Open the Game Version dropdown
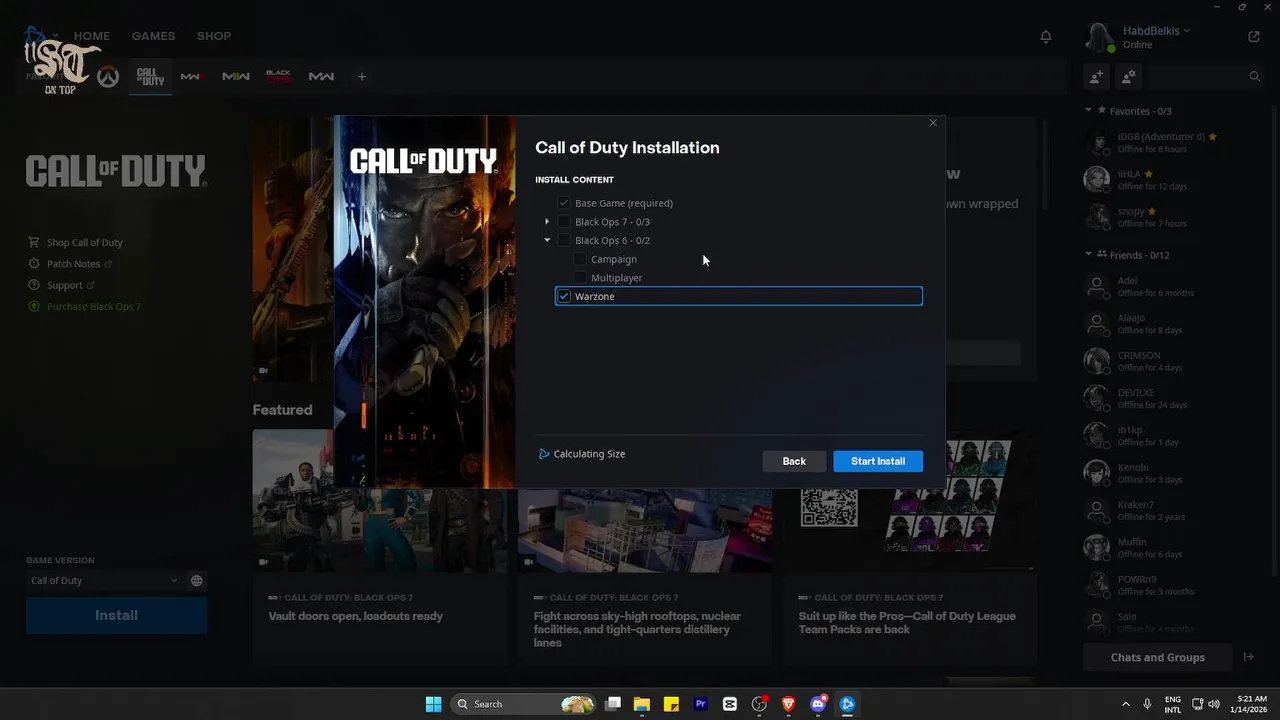Screen dimensions: 1280x720 tap(105, 580)
